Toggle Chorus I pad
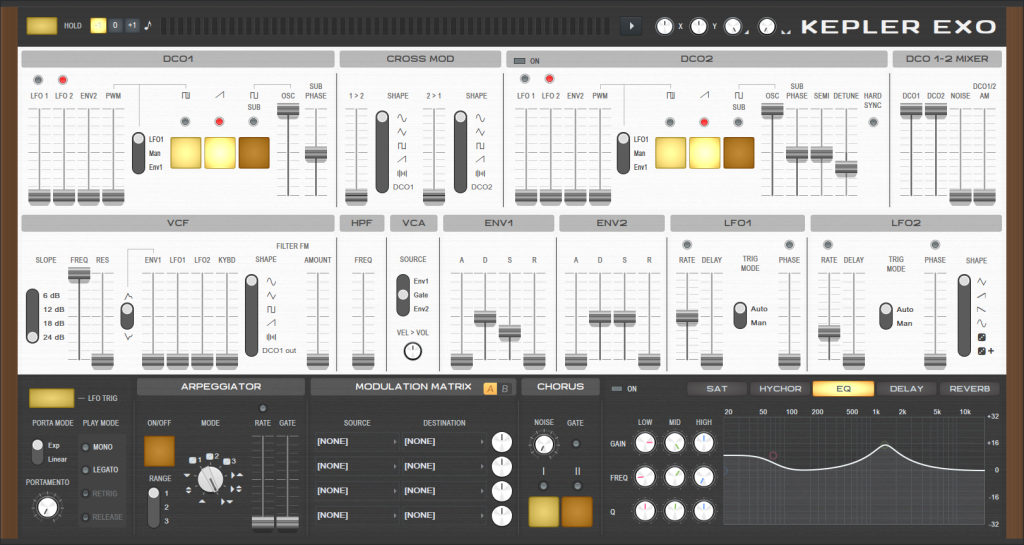The width and height of the screenshot is (1024, 545). [543, 512]
